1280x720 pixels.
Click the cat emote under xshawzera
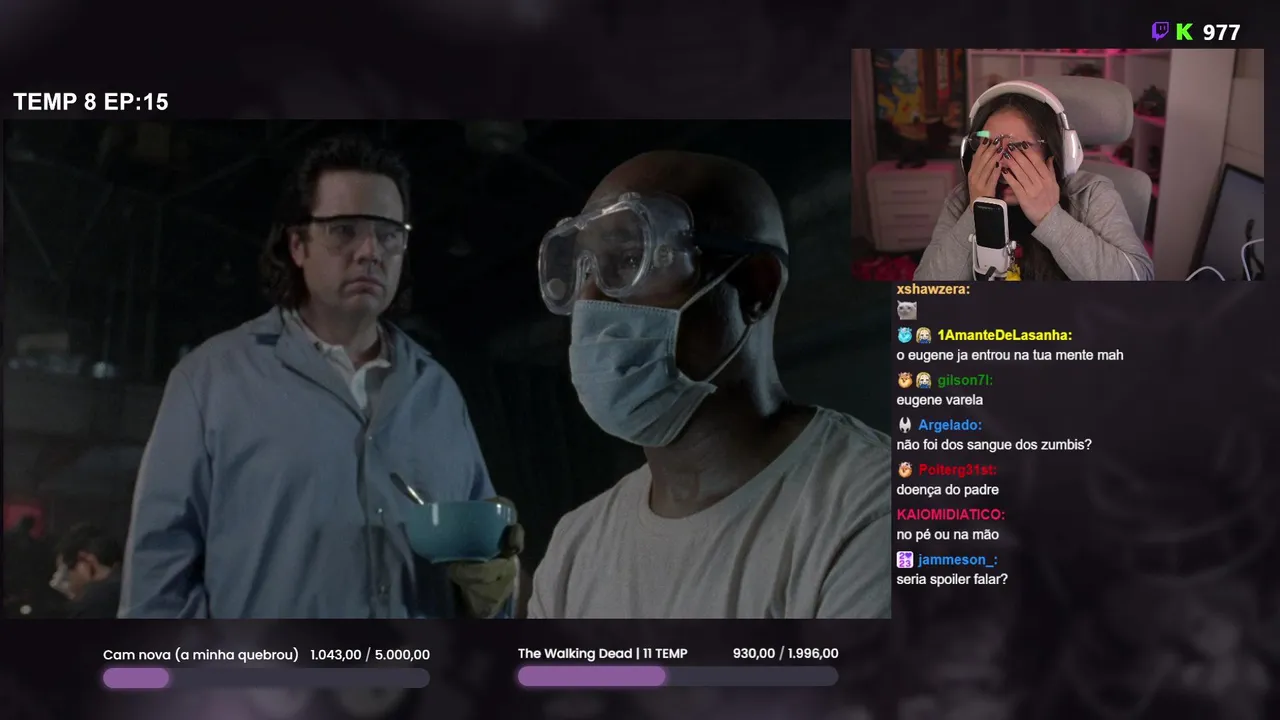[906, 310]
